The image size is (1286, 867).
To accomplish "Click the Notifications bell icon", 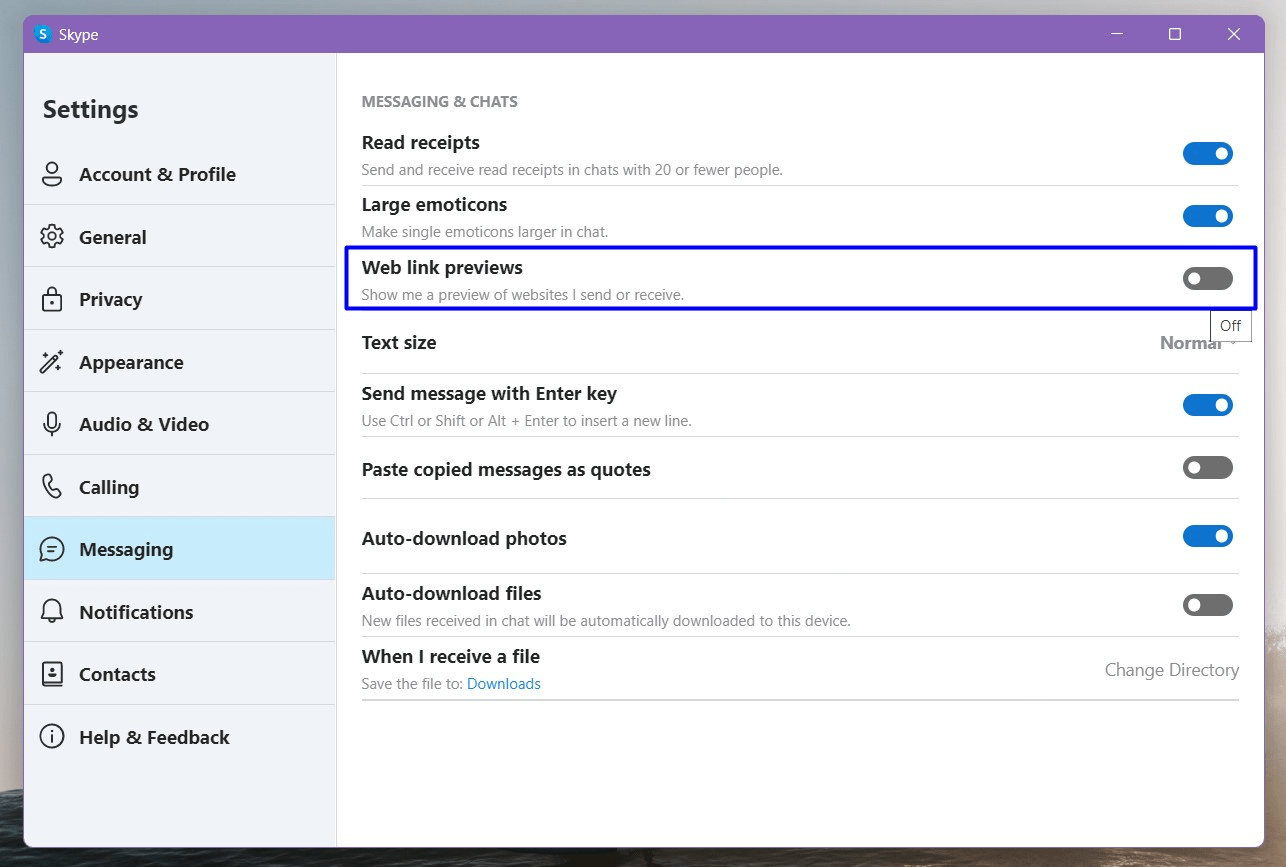I will point(52,612).
